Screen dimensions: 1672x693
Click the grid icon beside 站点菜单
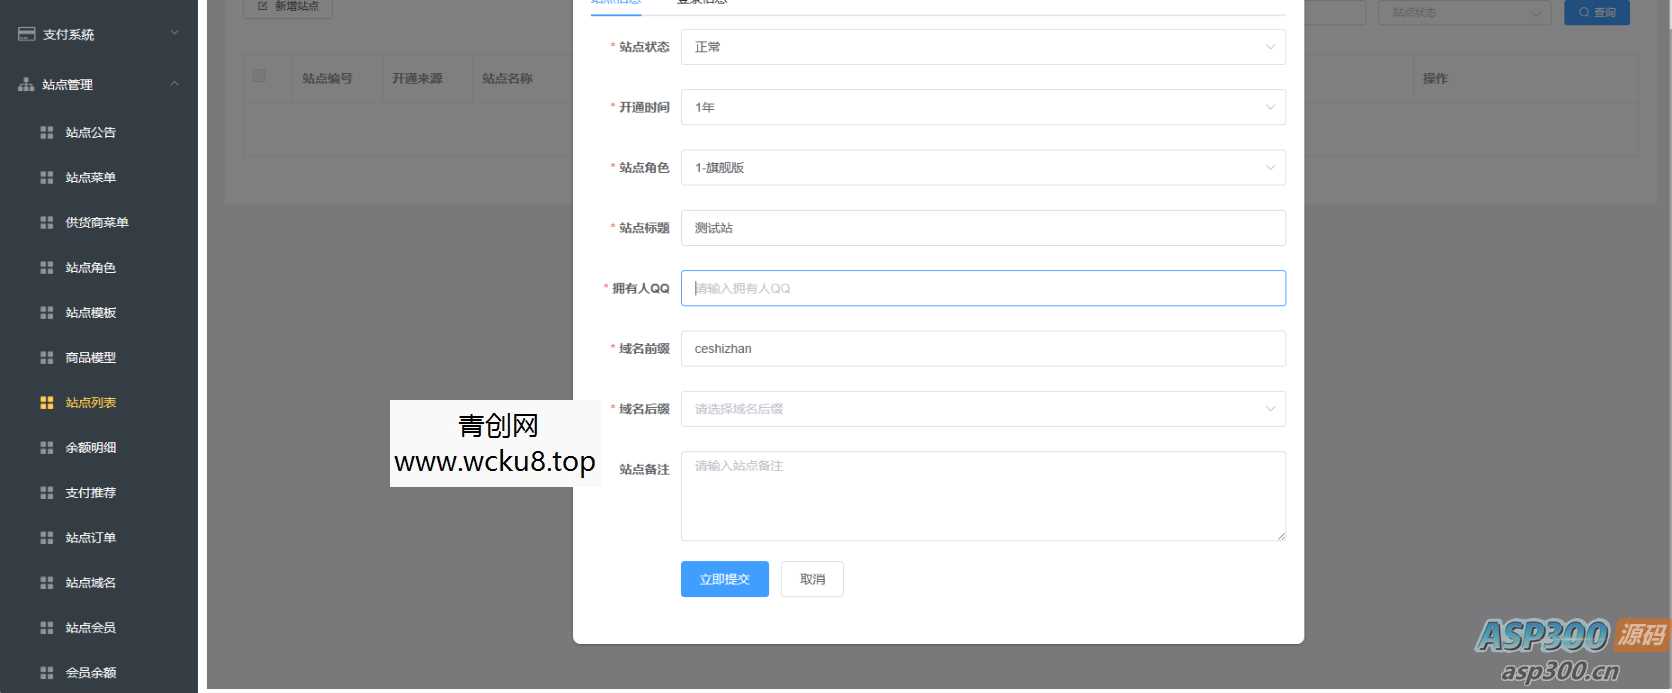click(46, 177)
